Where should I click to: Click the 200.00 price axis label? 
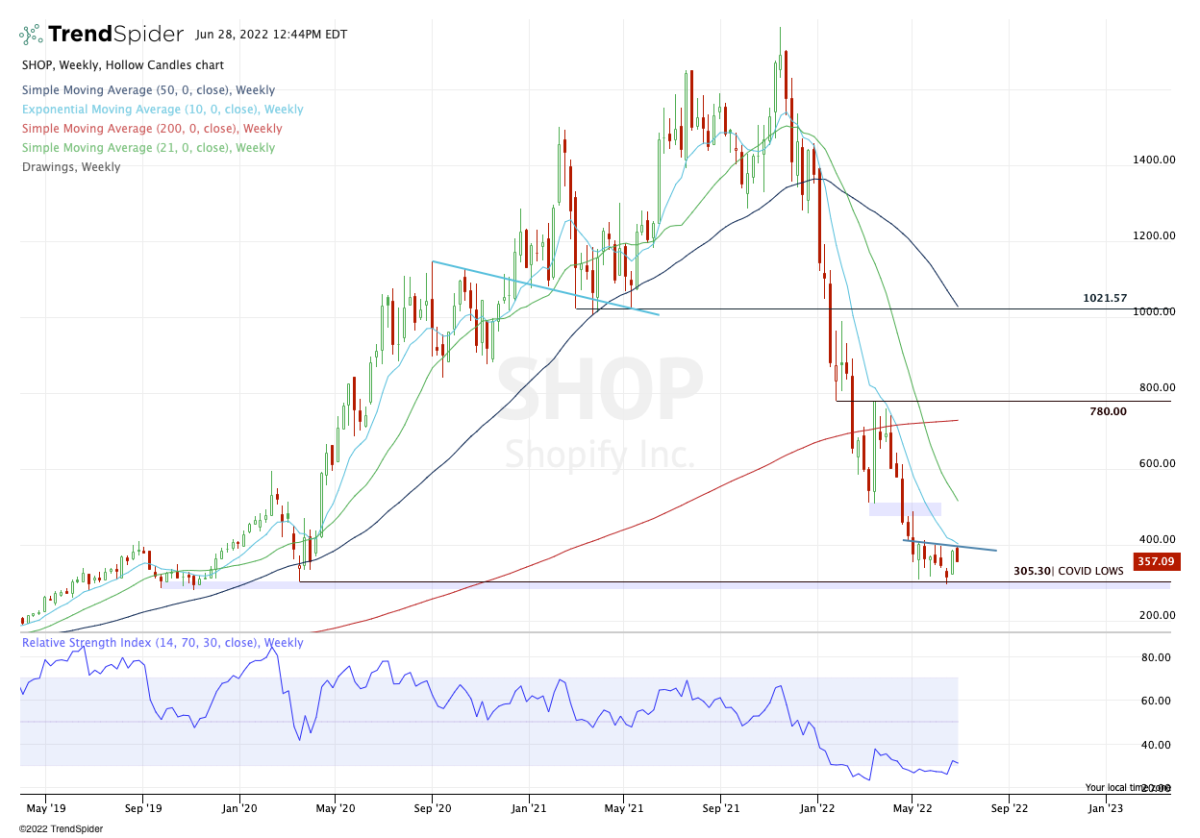point(1157,615)
